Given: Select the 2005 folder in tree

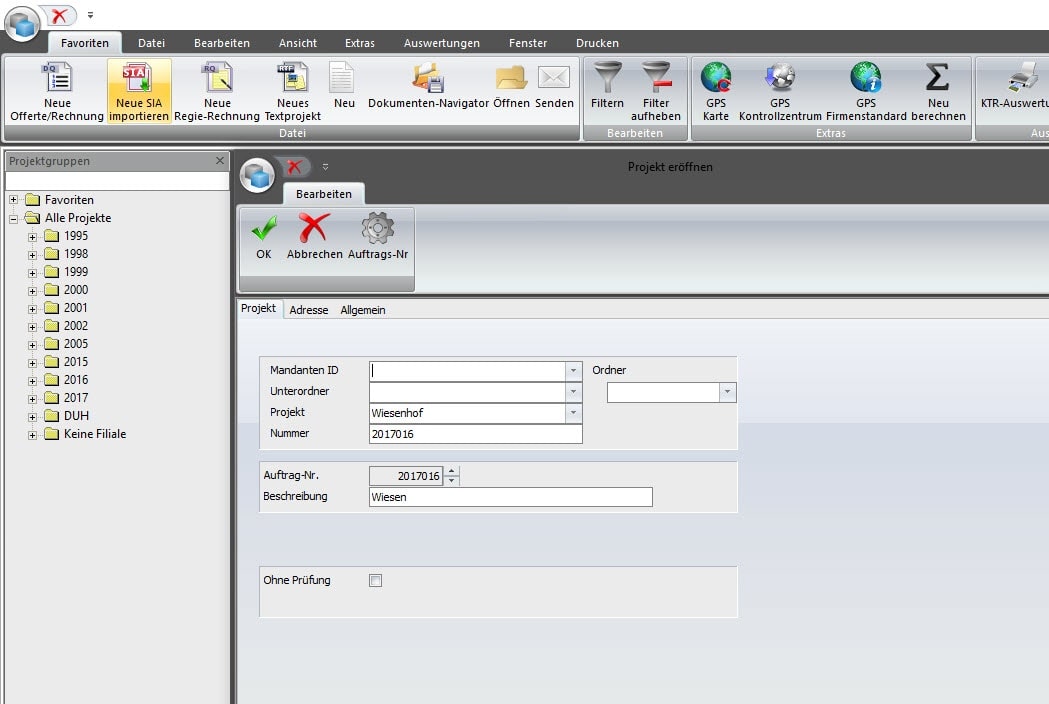Looking at the screenshot, I should click(76, 344).
